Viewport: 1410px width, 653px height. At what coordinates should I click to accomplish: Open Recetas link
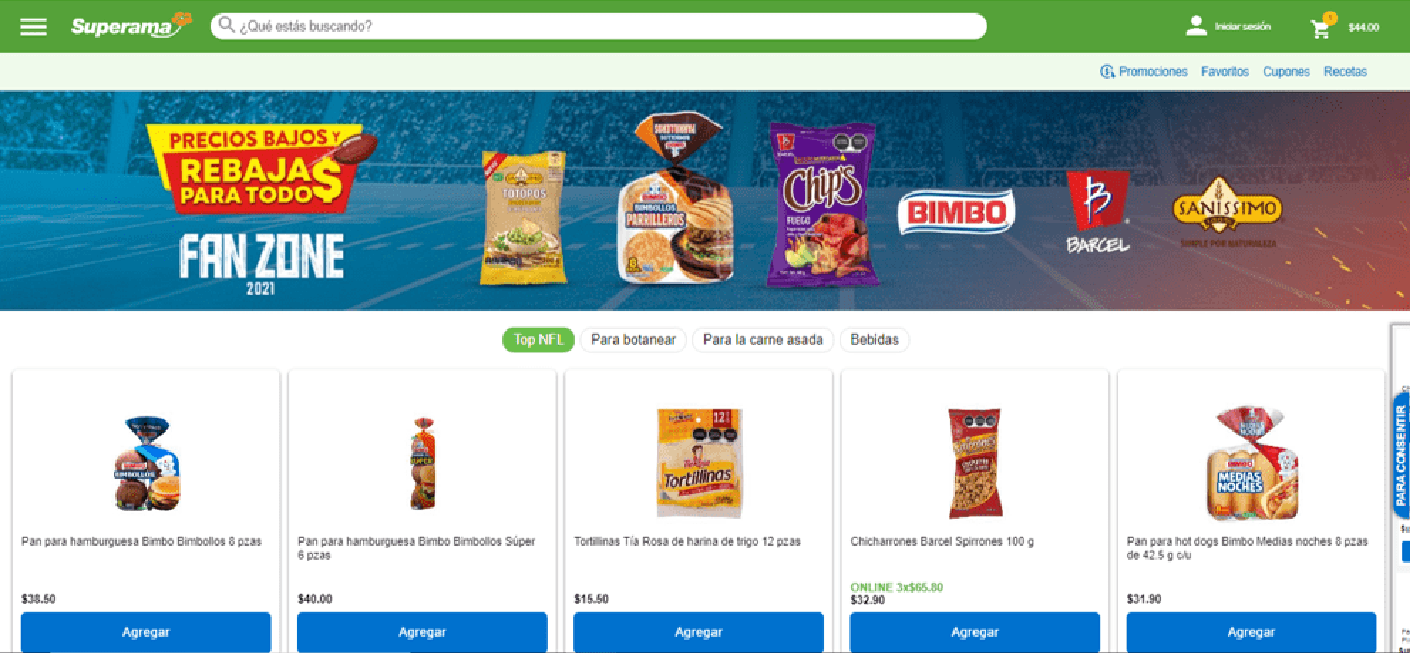(1345, 72)
